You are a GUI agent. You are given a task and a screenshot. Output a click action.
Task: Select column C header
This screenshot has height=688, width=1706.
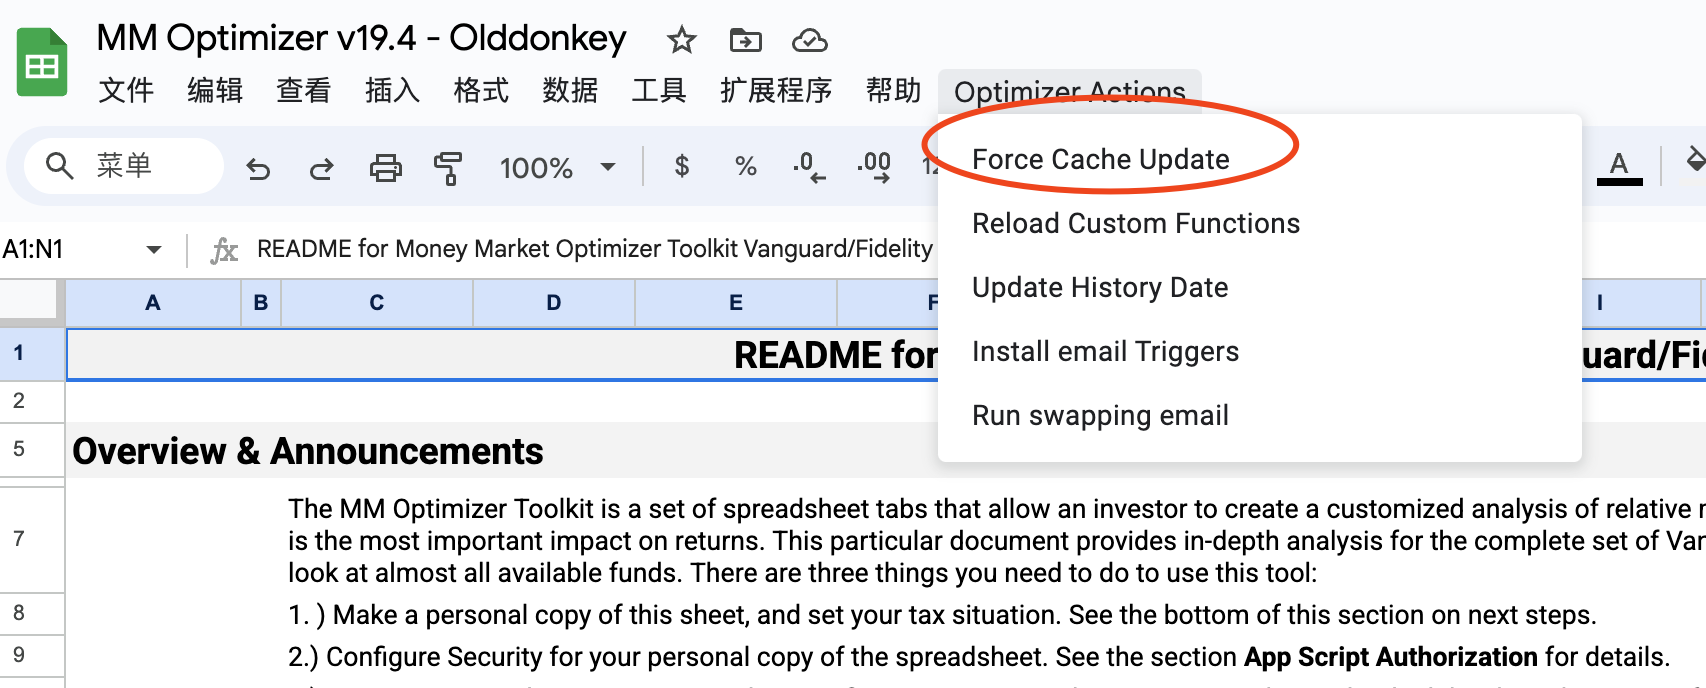click(x=376, y=303)
